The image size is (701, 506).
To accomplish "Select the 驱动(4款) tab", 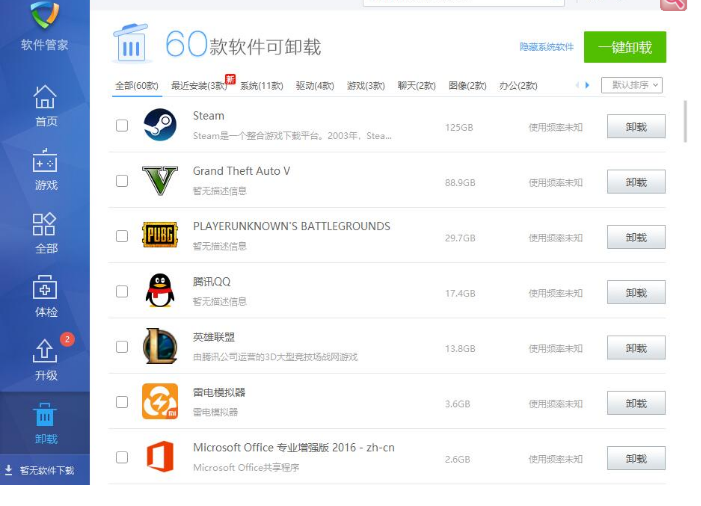I will 315,85.
